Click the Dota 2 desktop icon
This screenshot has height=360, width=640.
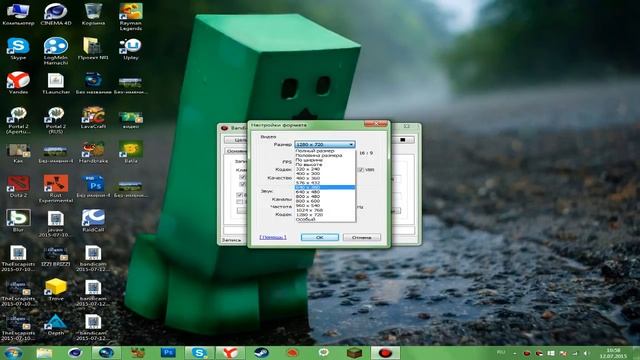tap(18, 187)
